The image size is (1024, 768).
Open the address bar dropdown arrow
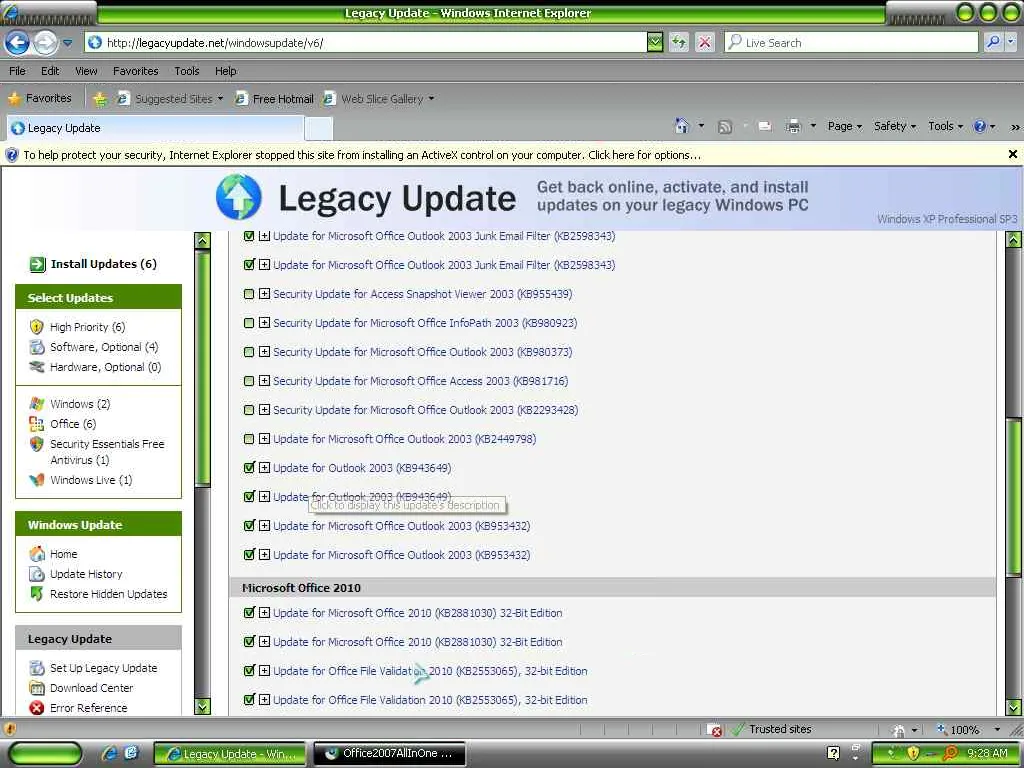[x=655, y=42]
